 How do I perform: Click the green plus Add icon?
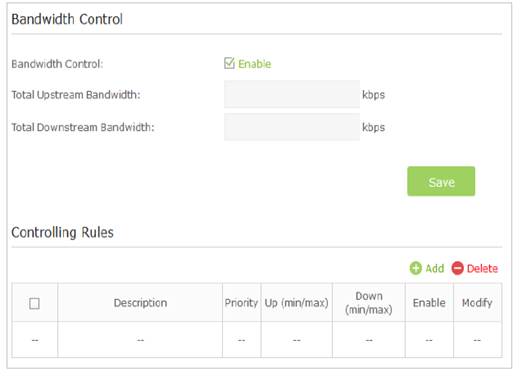(416, 268)
